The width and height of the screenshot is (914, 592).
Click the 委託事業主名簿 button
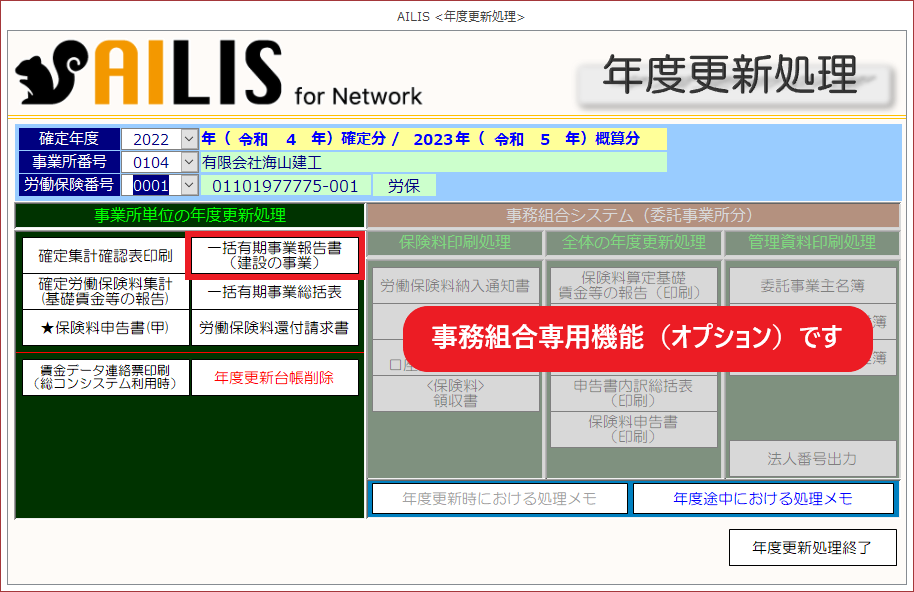pos(812,286)
